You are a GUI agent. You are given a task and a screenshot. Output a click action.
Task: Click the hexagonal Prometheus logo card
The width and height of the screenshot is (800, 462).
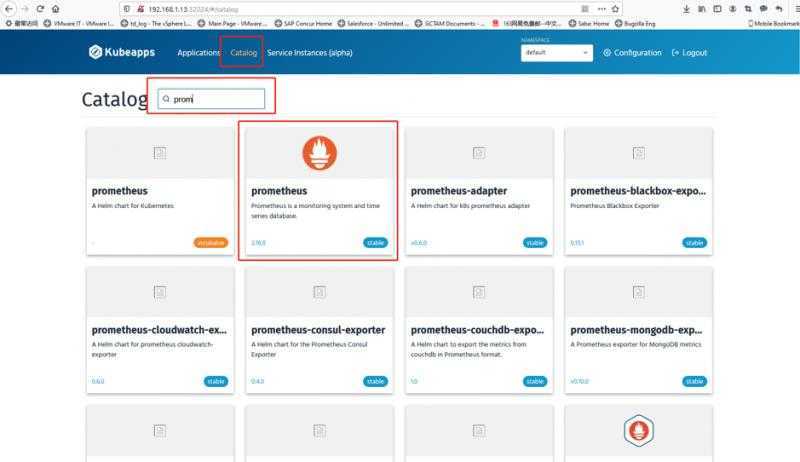pyautogui.click(x=638, y=430)
